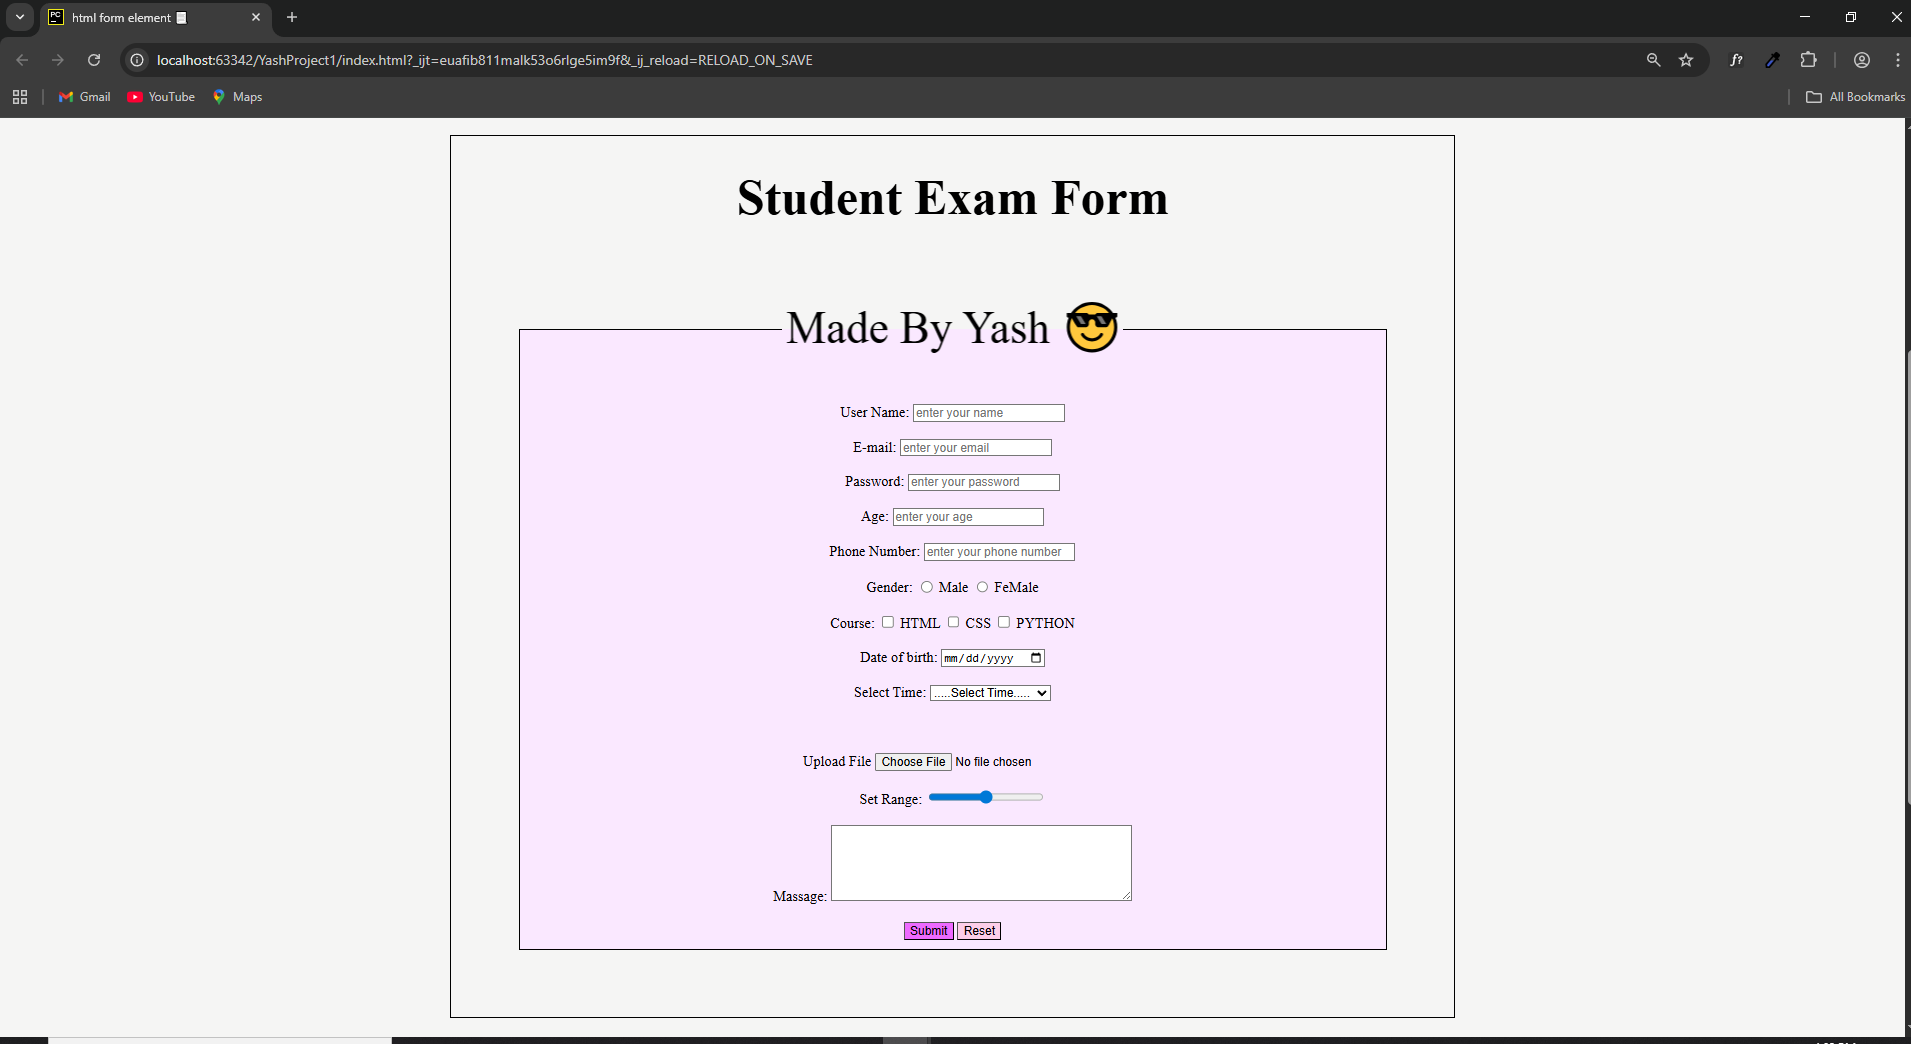
Task: Open the Maps bookmark shortcut
Action: [236, 96]
